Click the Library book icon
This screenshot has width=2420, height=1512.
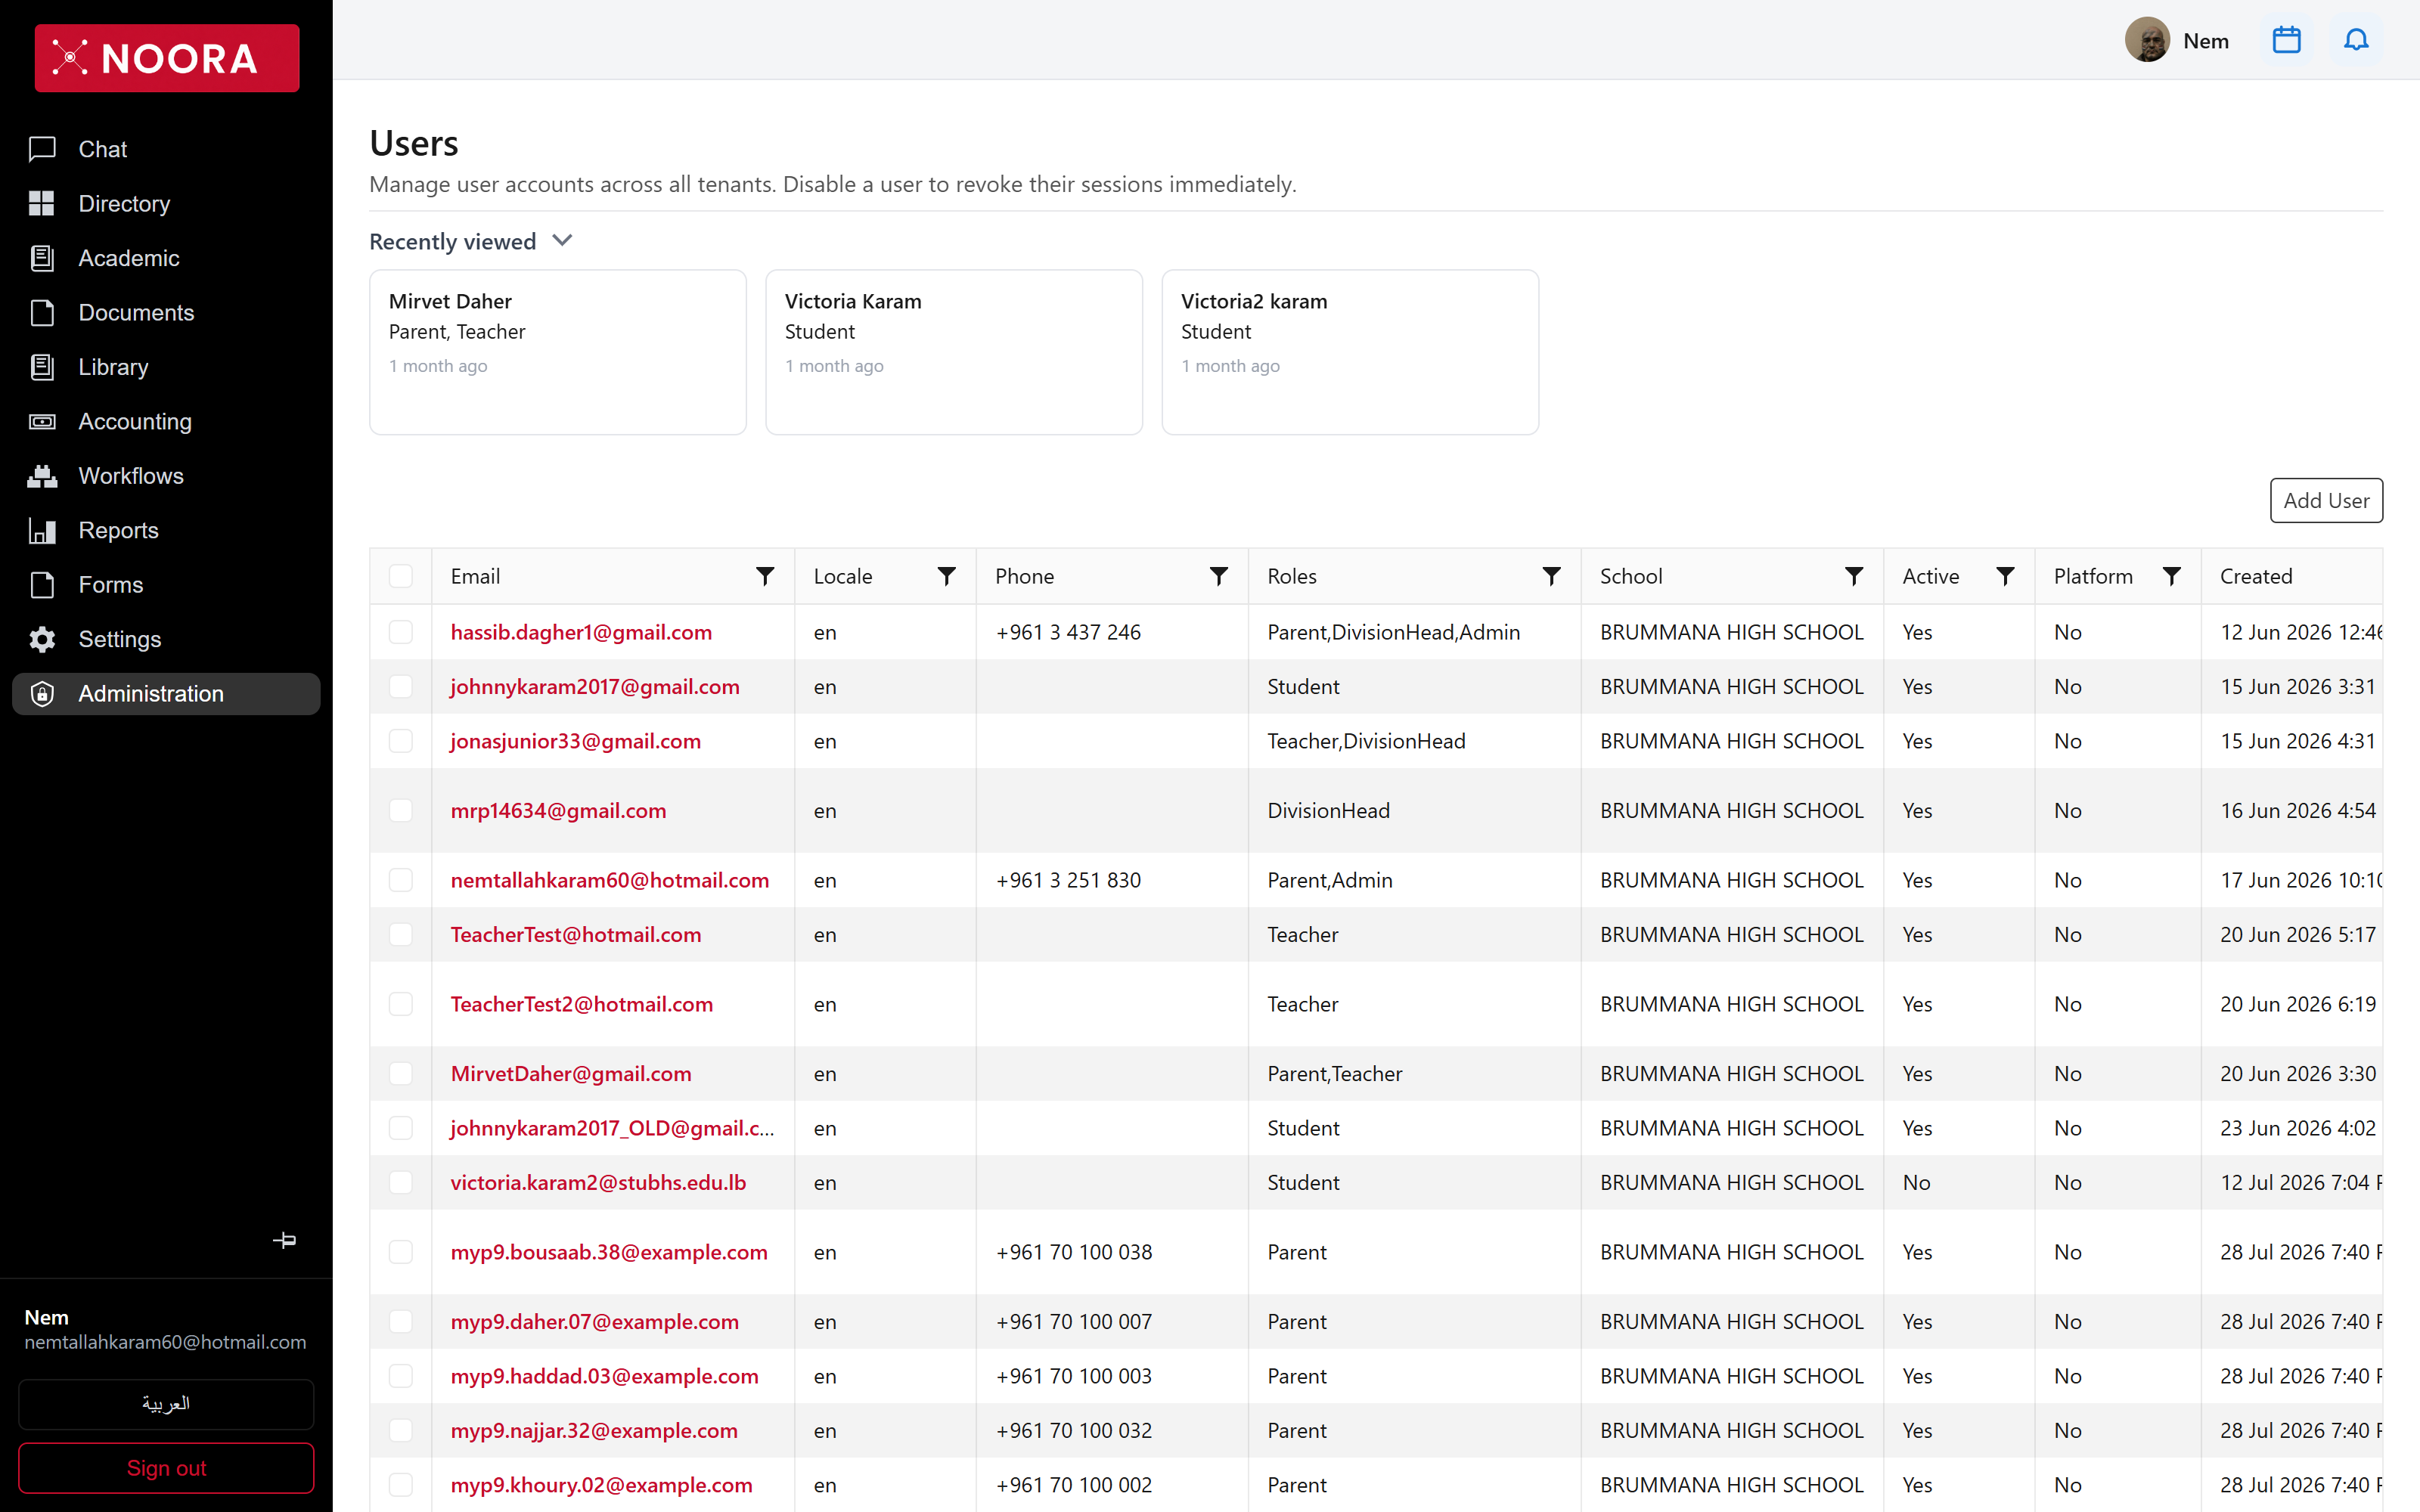coord(42,367)
